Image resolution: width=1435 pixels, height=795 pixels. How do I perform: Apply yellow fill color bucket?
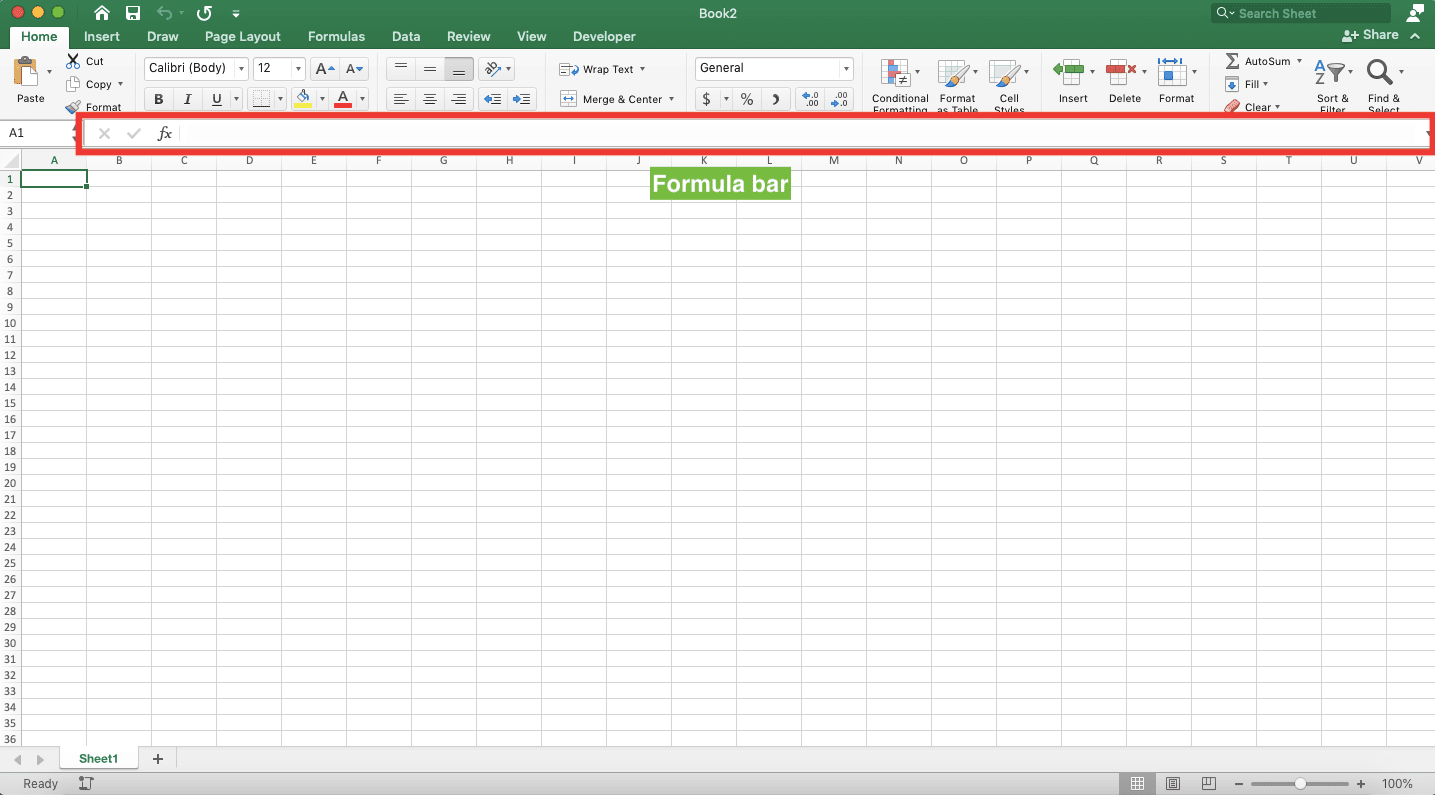(303, 99)
